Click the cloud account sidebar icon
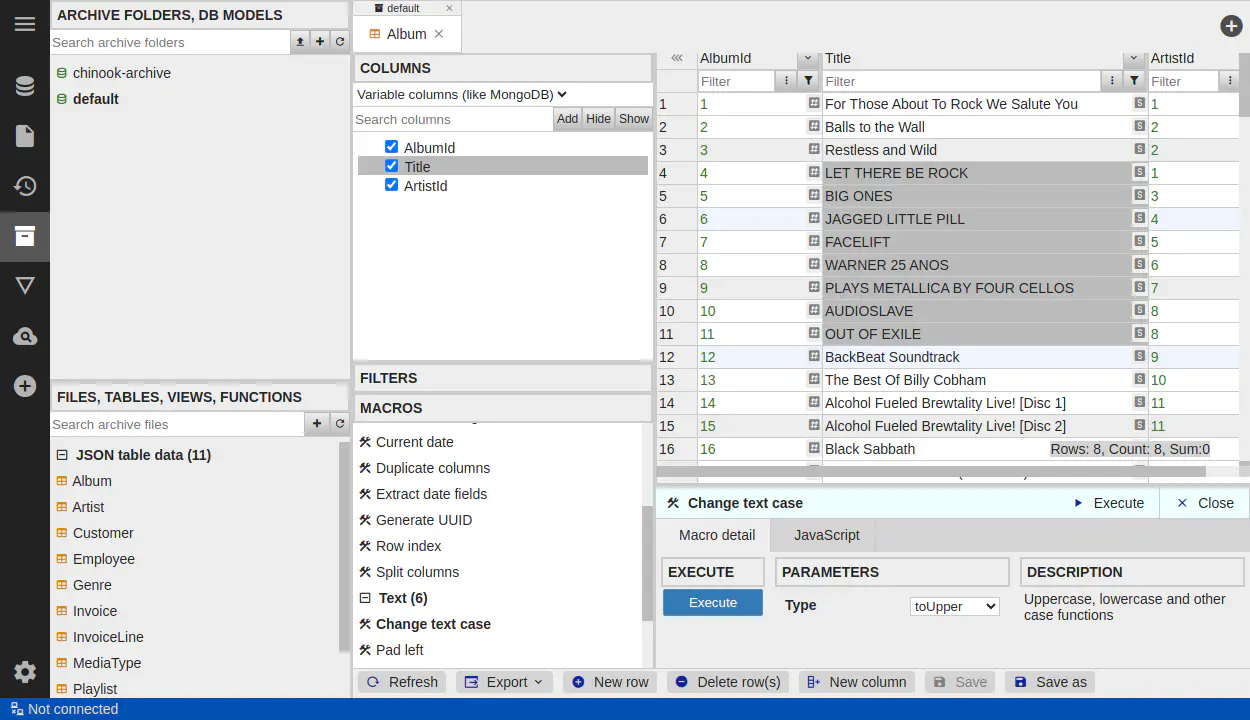 point(25,337)
